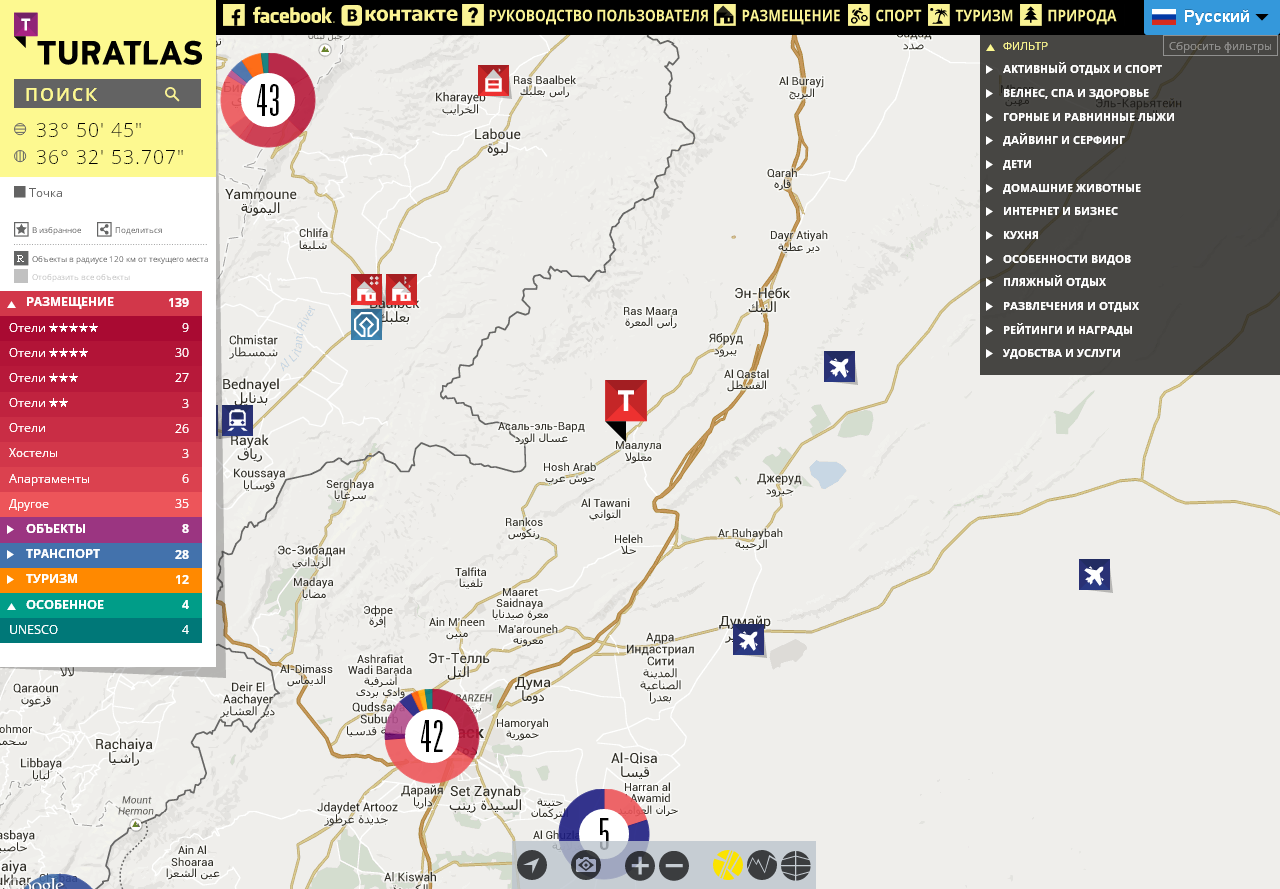Select the Апартаменты row
This screenshot has width=1280, height=889.
[x=101, y=479]
